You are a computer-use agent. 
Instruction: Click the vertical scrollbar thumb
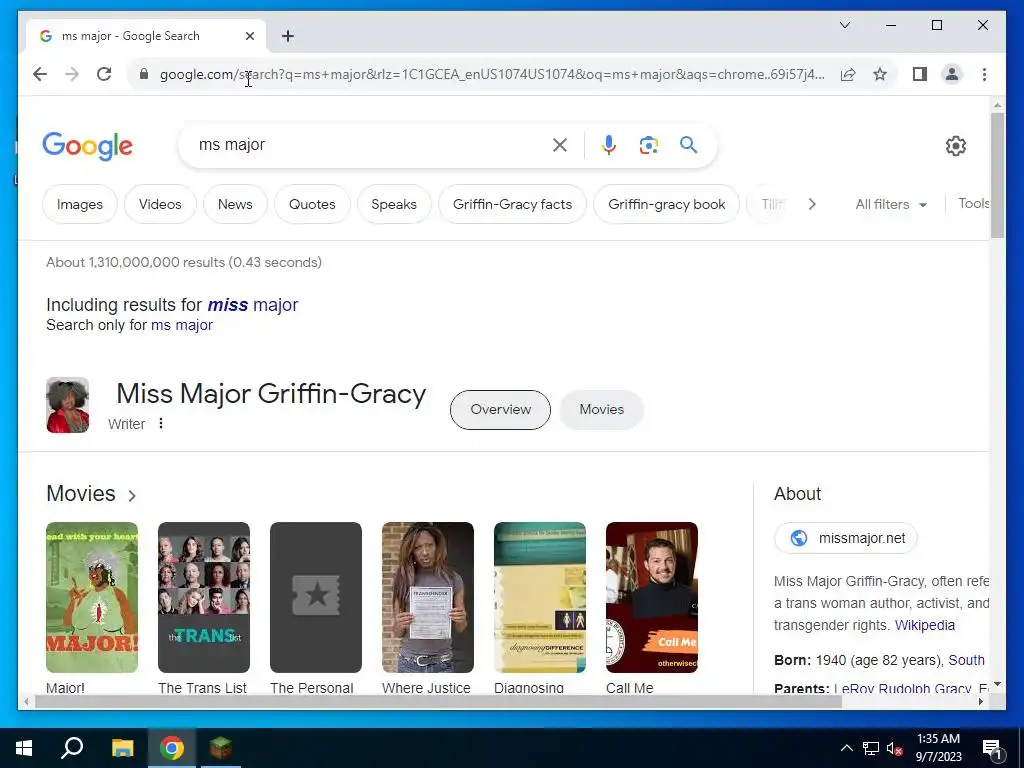coord(997,175)
